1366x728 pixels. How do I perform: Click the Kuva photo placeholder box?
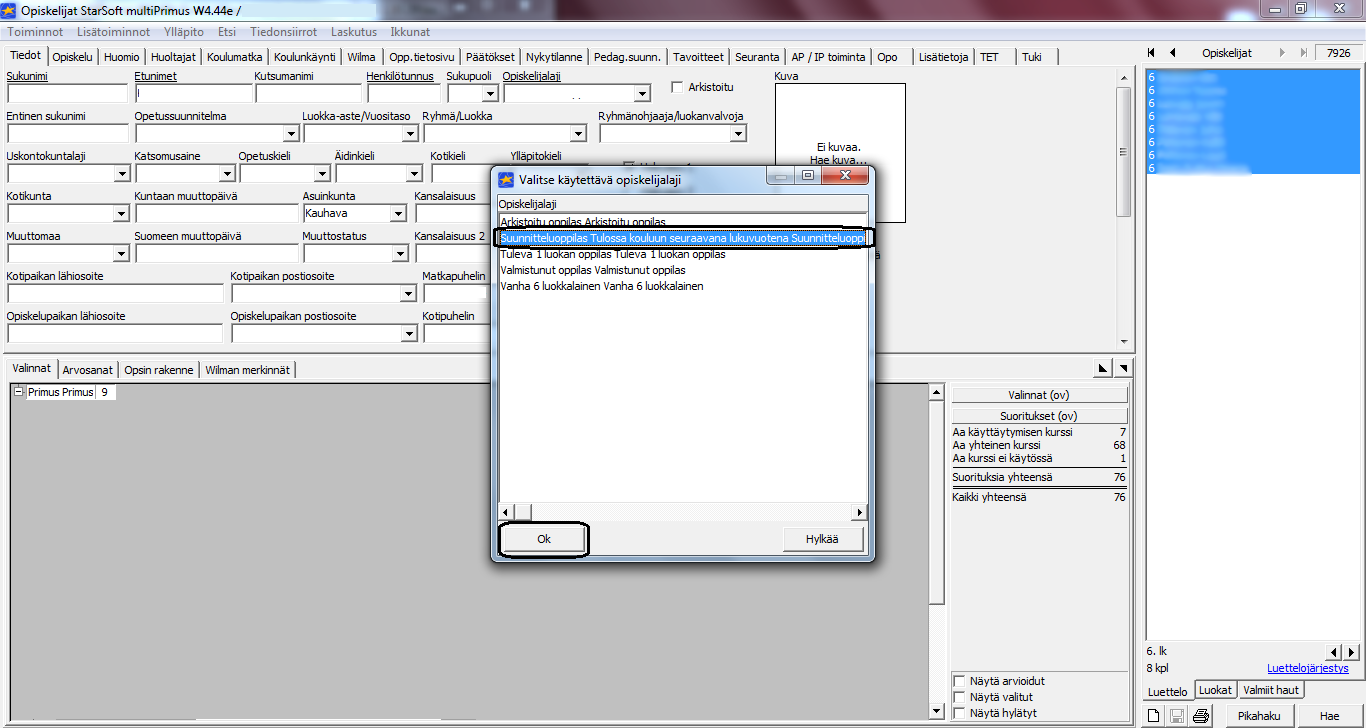840,153
